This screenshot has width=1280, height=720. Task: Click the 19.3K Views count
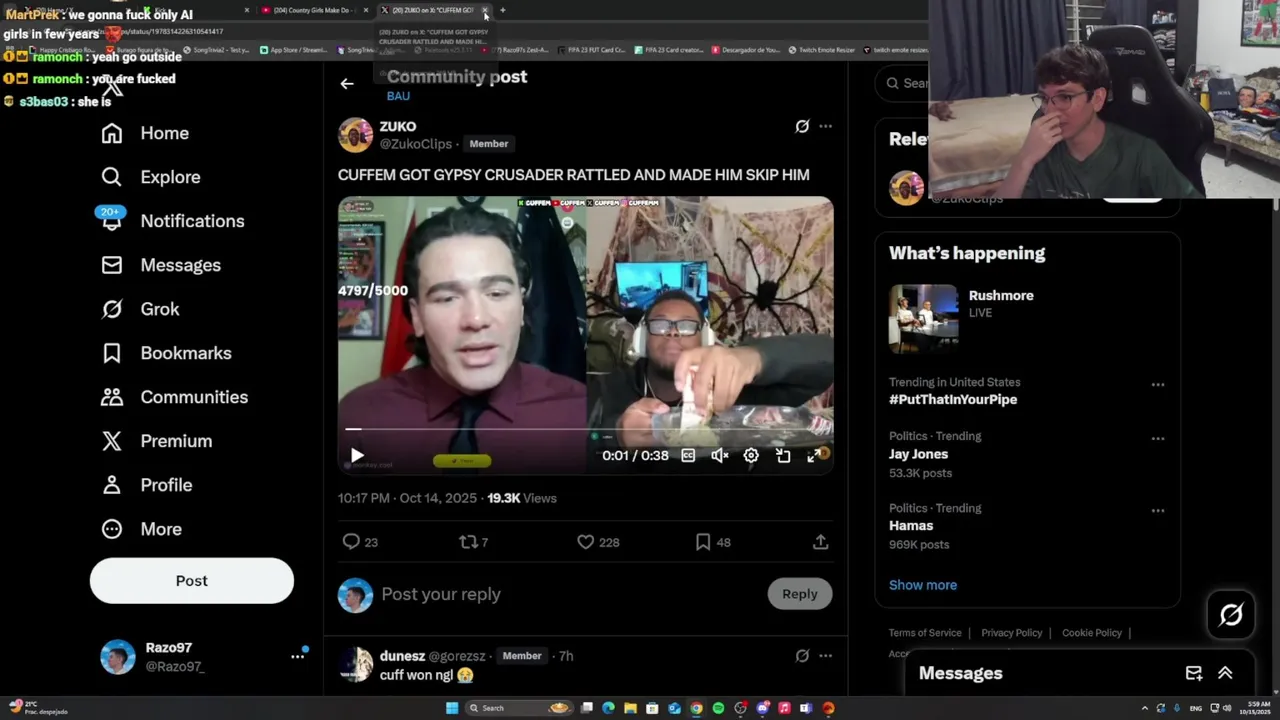coord(522,498)
